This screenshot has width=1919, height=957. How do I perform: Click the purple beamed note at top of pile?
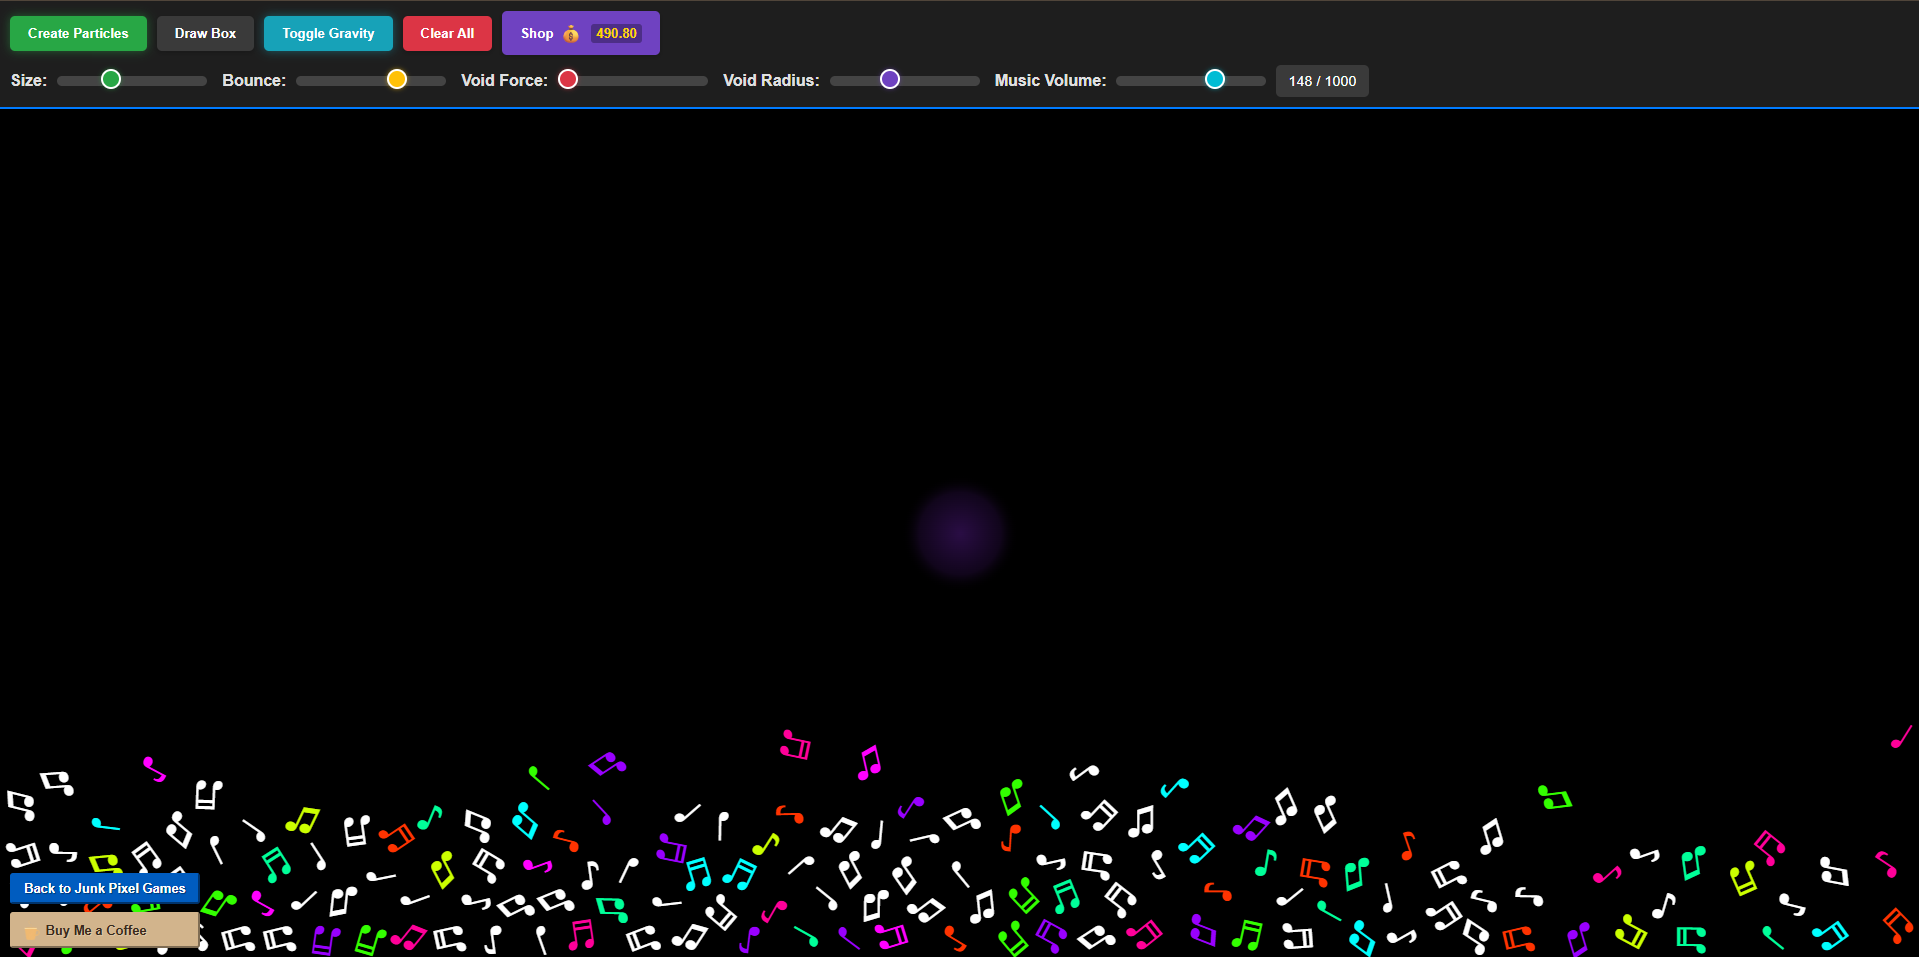pyautogui.click(x=607, y=765)
